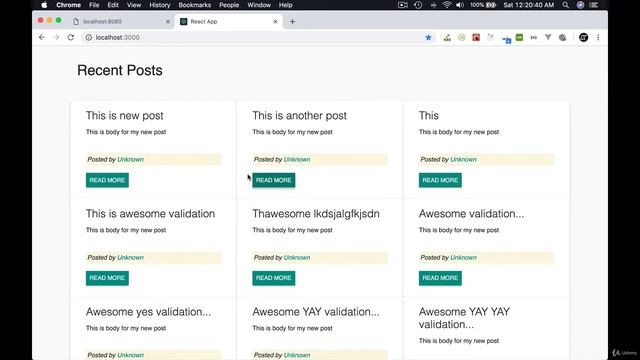Open the Bookmarks menu

click(x=194, y=5)
